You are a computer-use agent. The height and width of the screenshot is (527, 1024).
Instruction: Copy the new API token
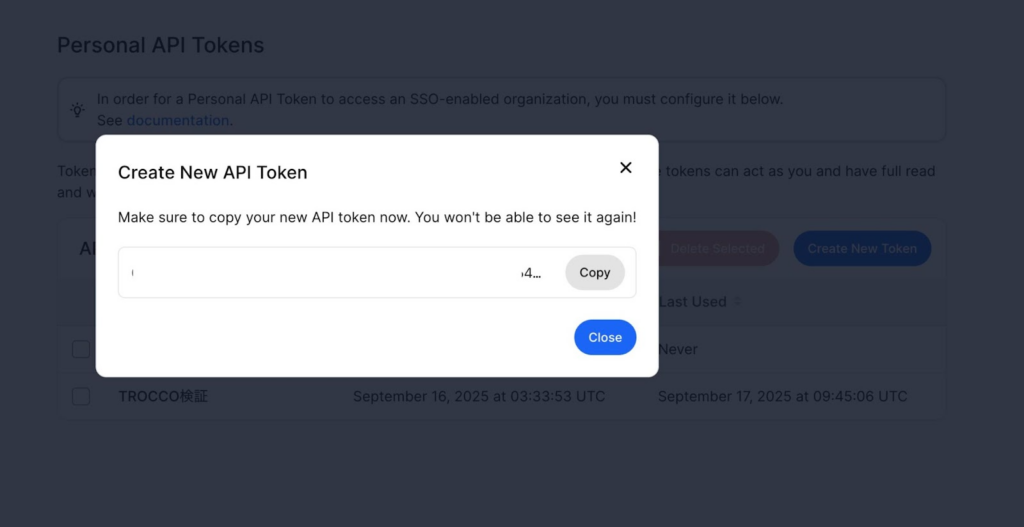[595, 272]
